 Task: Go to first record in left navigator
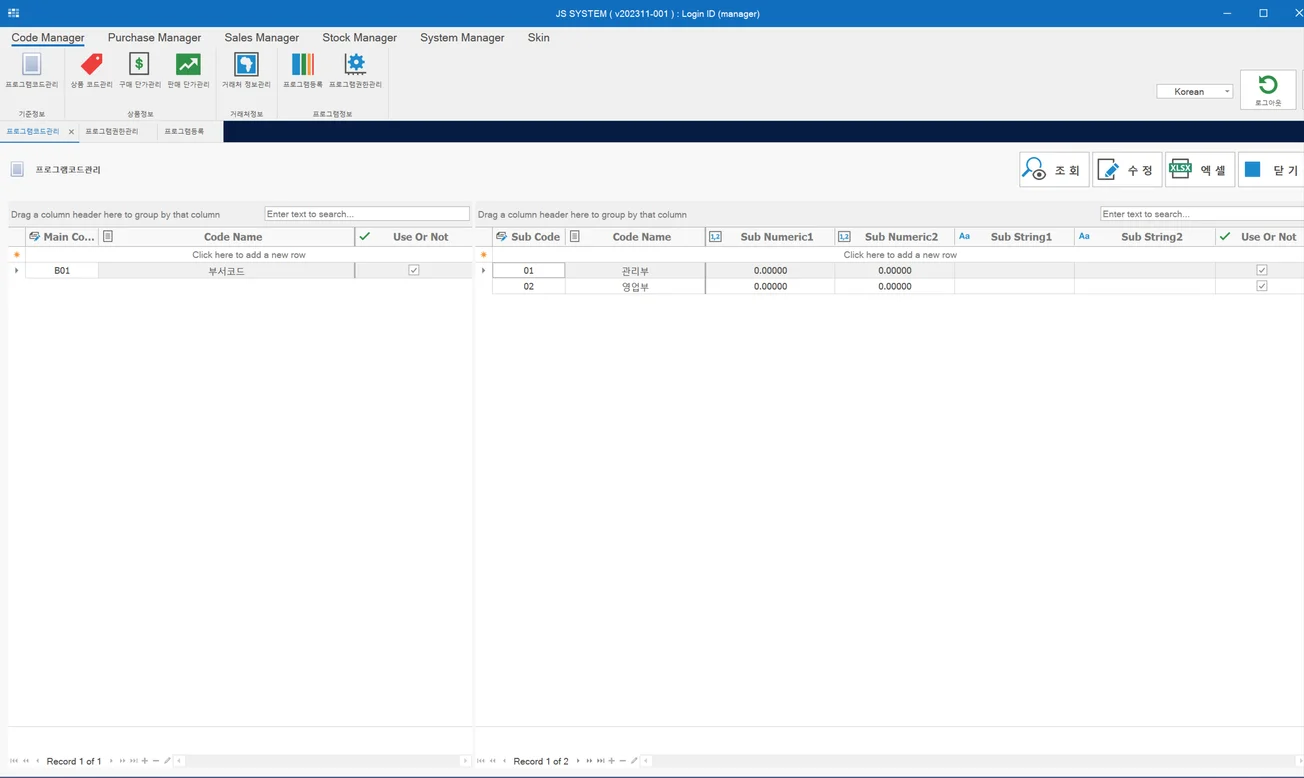(13, 761)
